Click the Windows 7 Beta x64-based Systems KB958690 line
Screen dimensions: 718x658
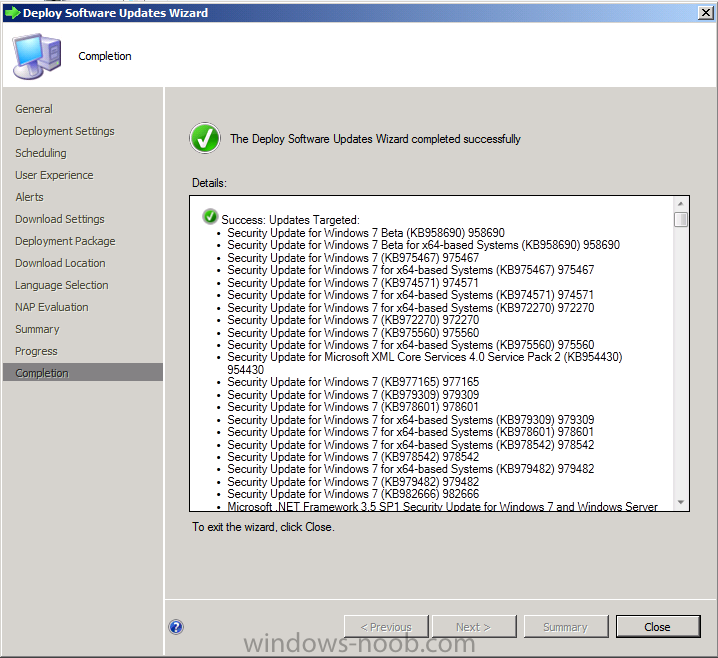pos(424,245)
